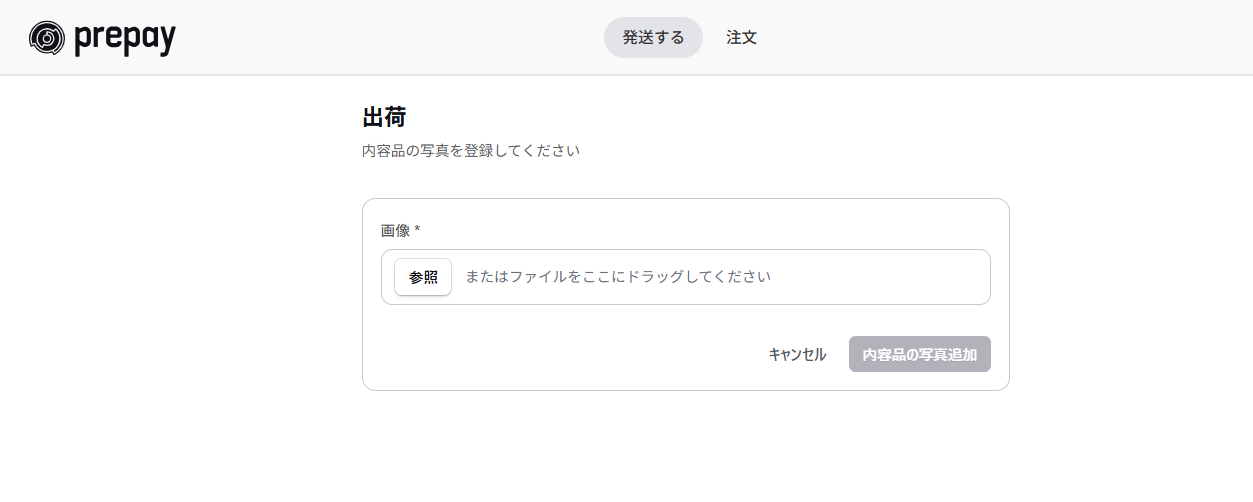Click the またはファイルをここにドラッグしてください placeholder text
This screenshot has width=1253, height=502.
point(618,277)
